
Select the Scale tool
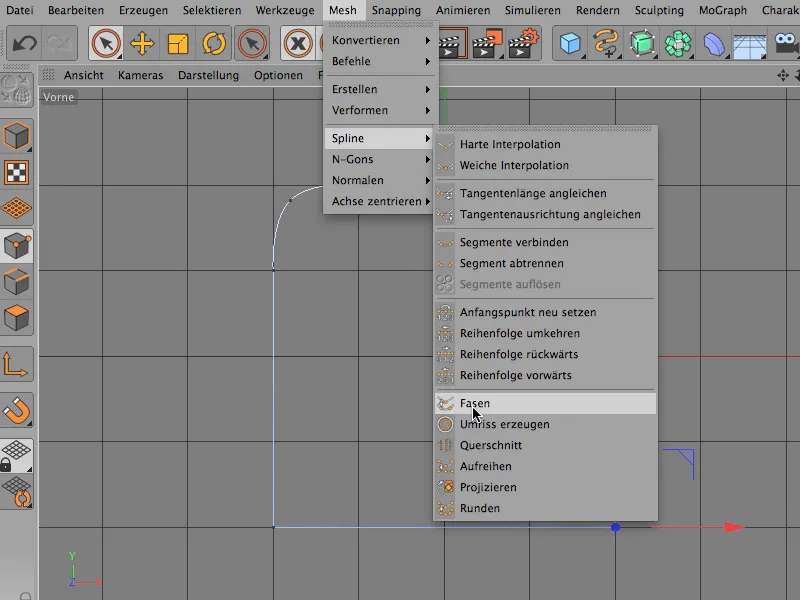point(178,43)
